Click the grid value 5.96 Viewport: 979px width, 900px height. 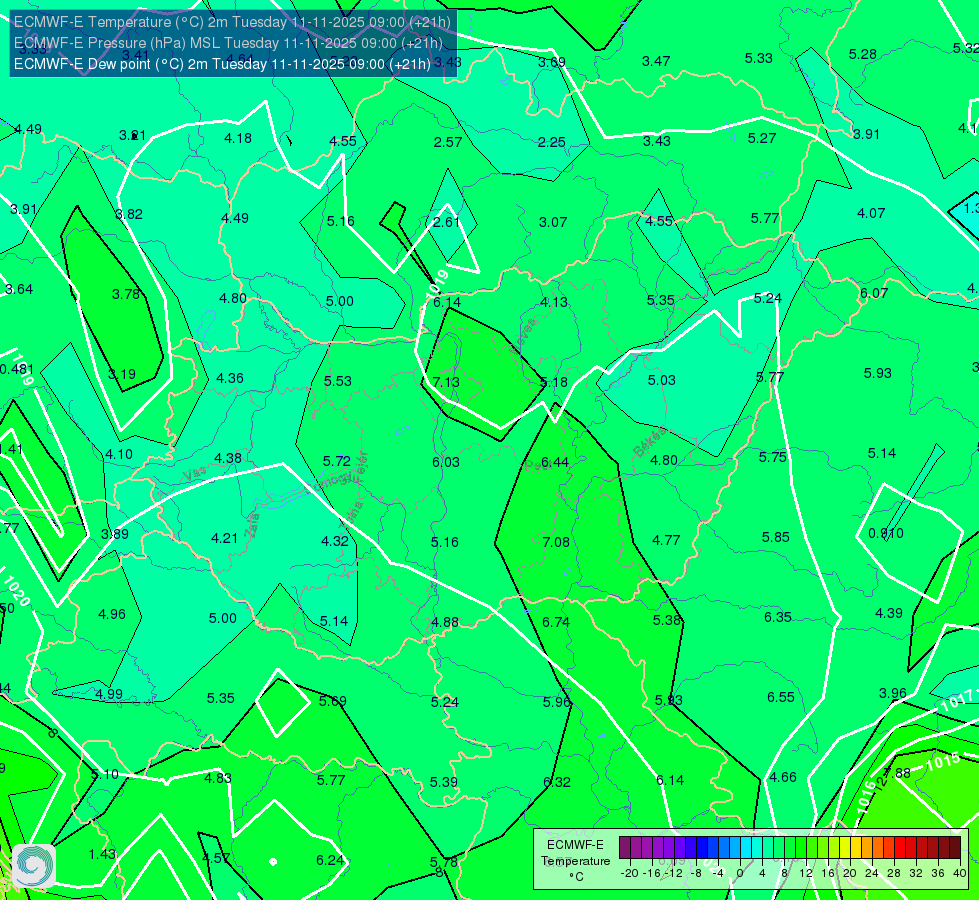coord(557,702)
